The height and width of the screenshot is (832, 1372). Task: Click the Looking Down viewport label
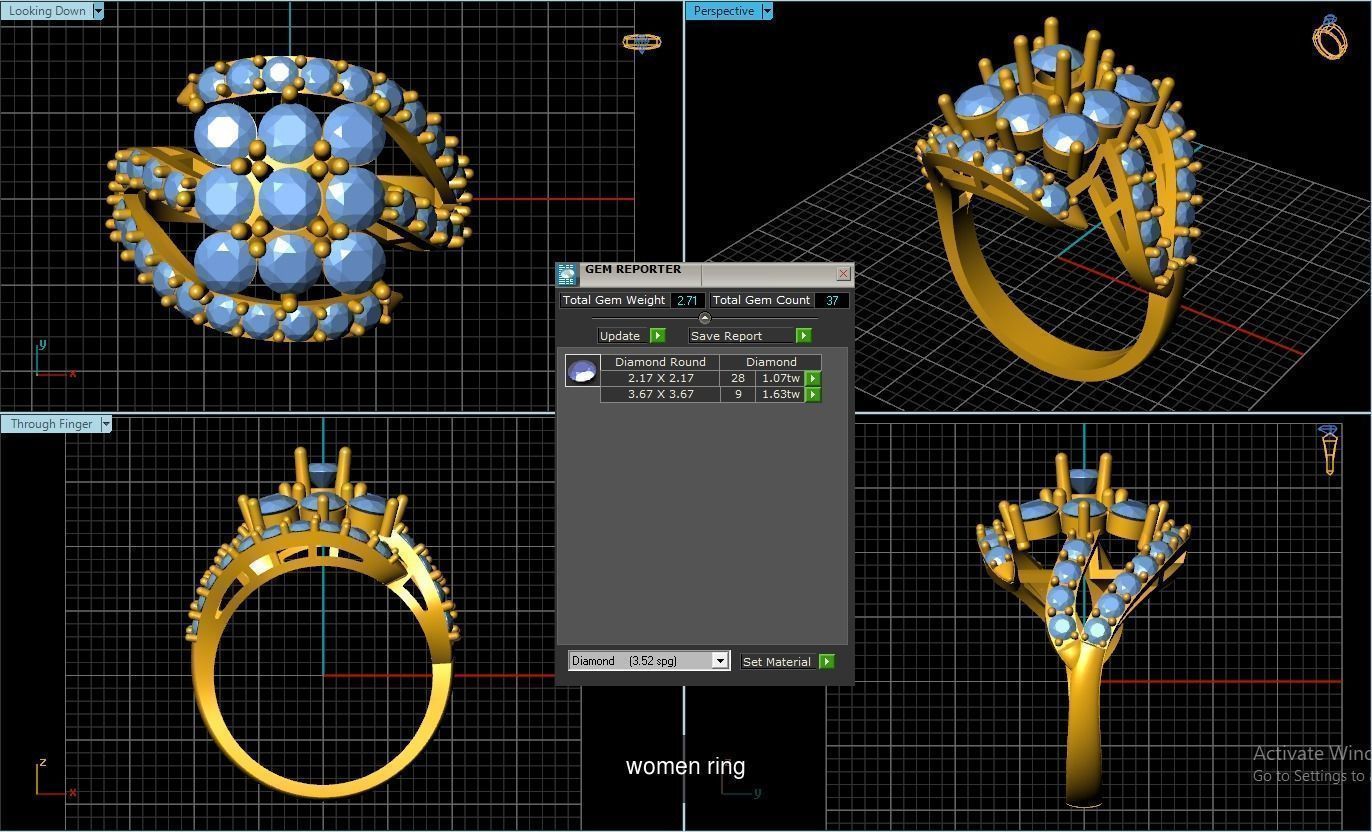(46, 11)
